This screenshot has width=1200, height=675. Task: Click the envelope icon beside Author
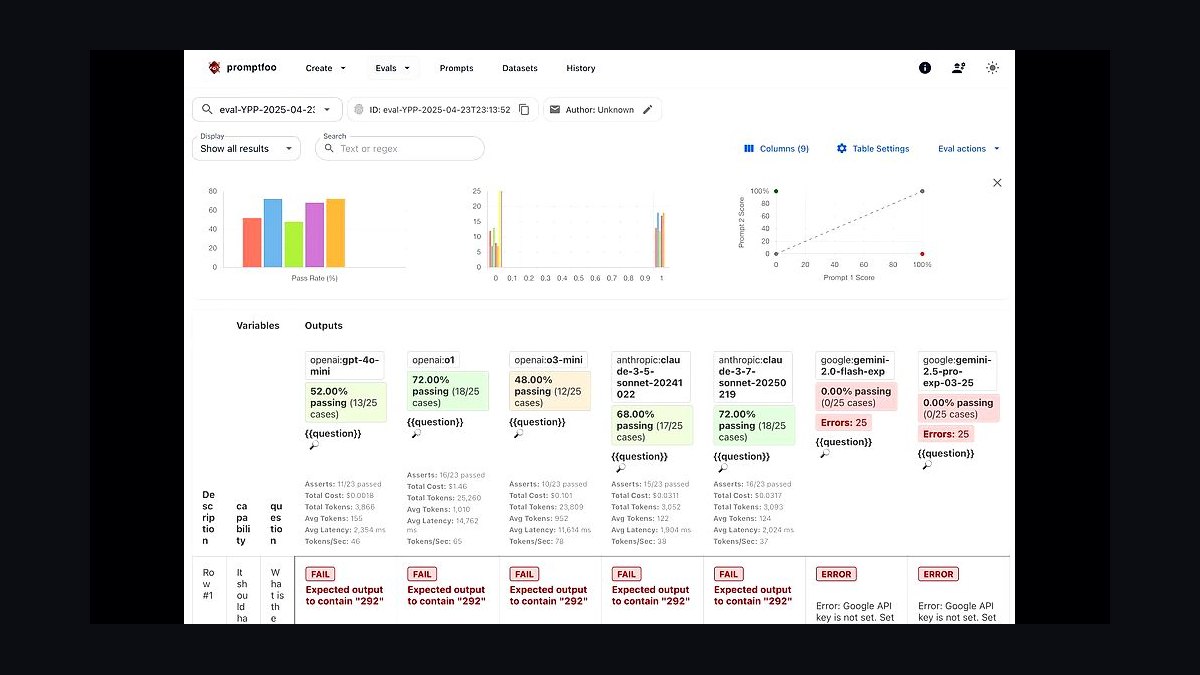tap(555, 110)
